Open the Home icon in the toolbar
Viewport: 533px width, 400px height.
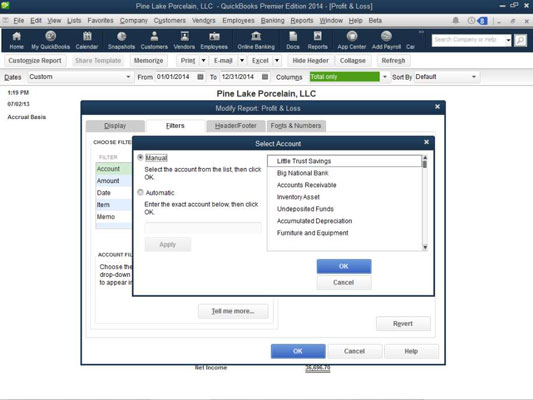click(16, 40)
